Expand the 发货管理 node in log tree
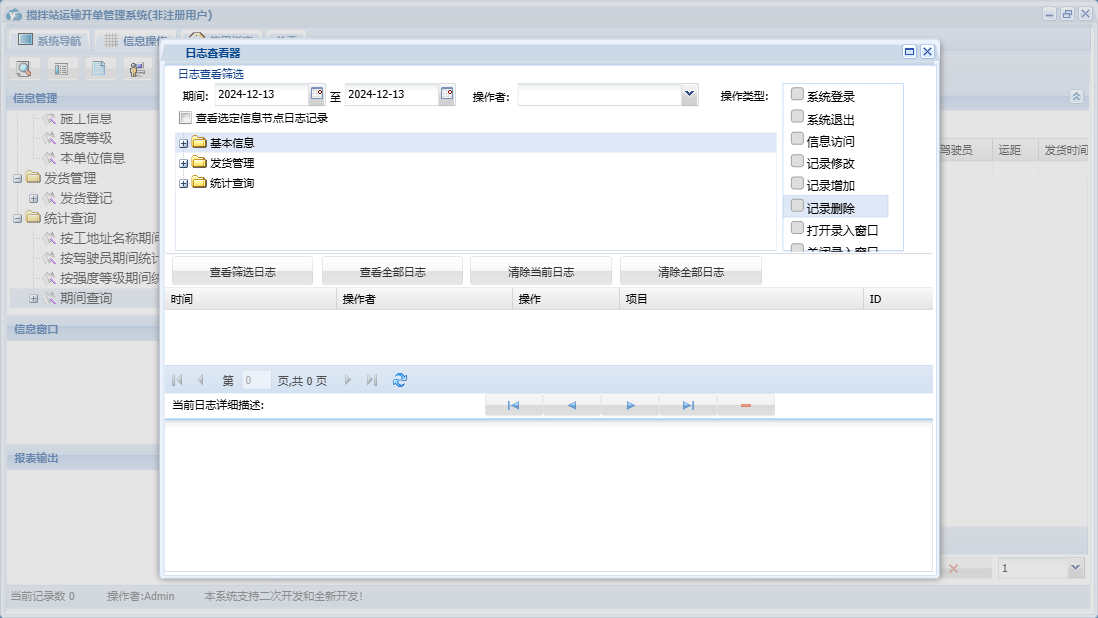The width and height of the screenshot is (1098, 618). [x=183, y=164]
